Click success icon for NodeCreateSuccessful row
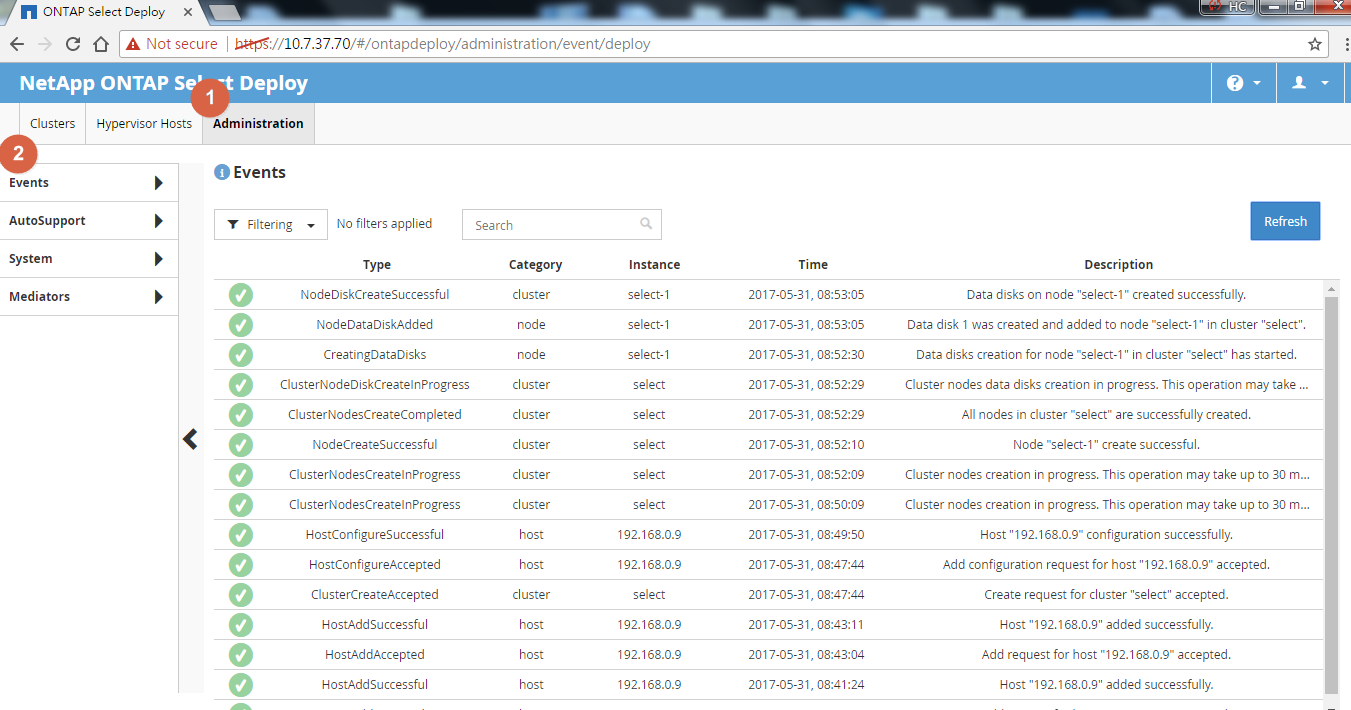The image size is (1351, 710). tap(241, 445)
